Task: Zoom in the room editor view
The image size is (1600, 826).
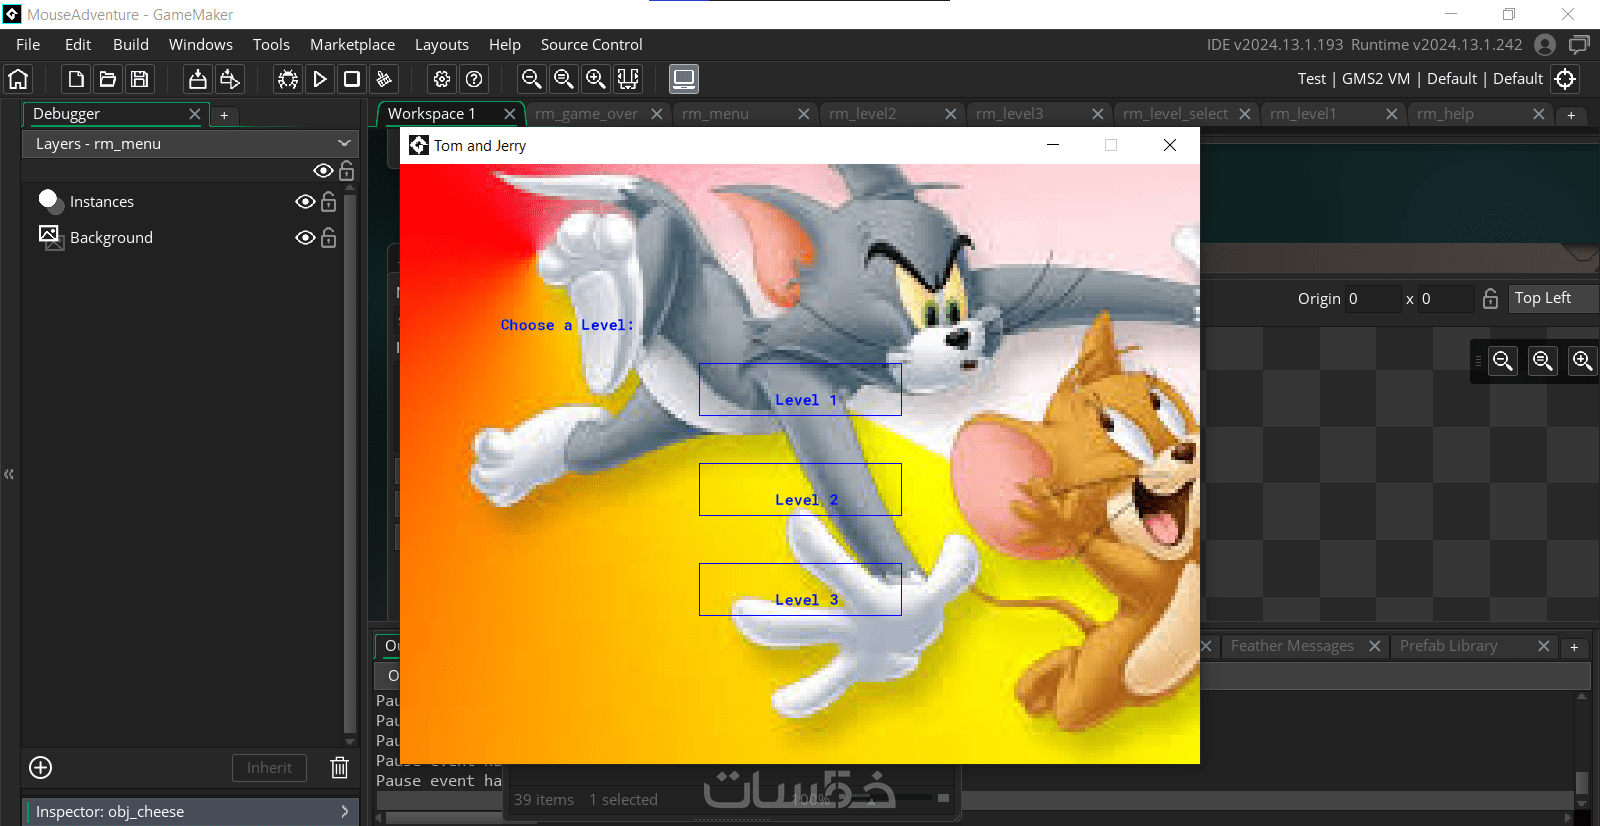Action: pos(1582,361)
